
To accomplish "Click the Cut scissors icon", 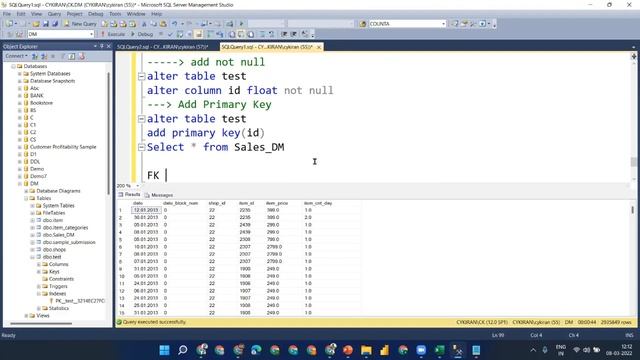I will pyautogui.click(x=144, y=24).
